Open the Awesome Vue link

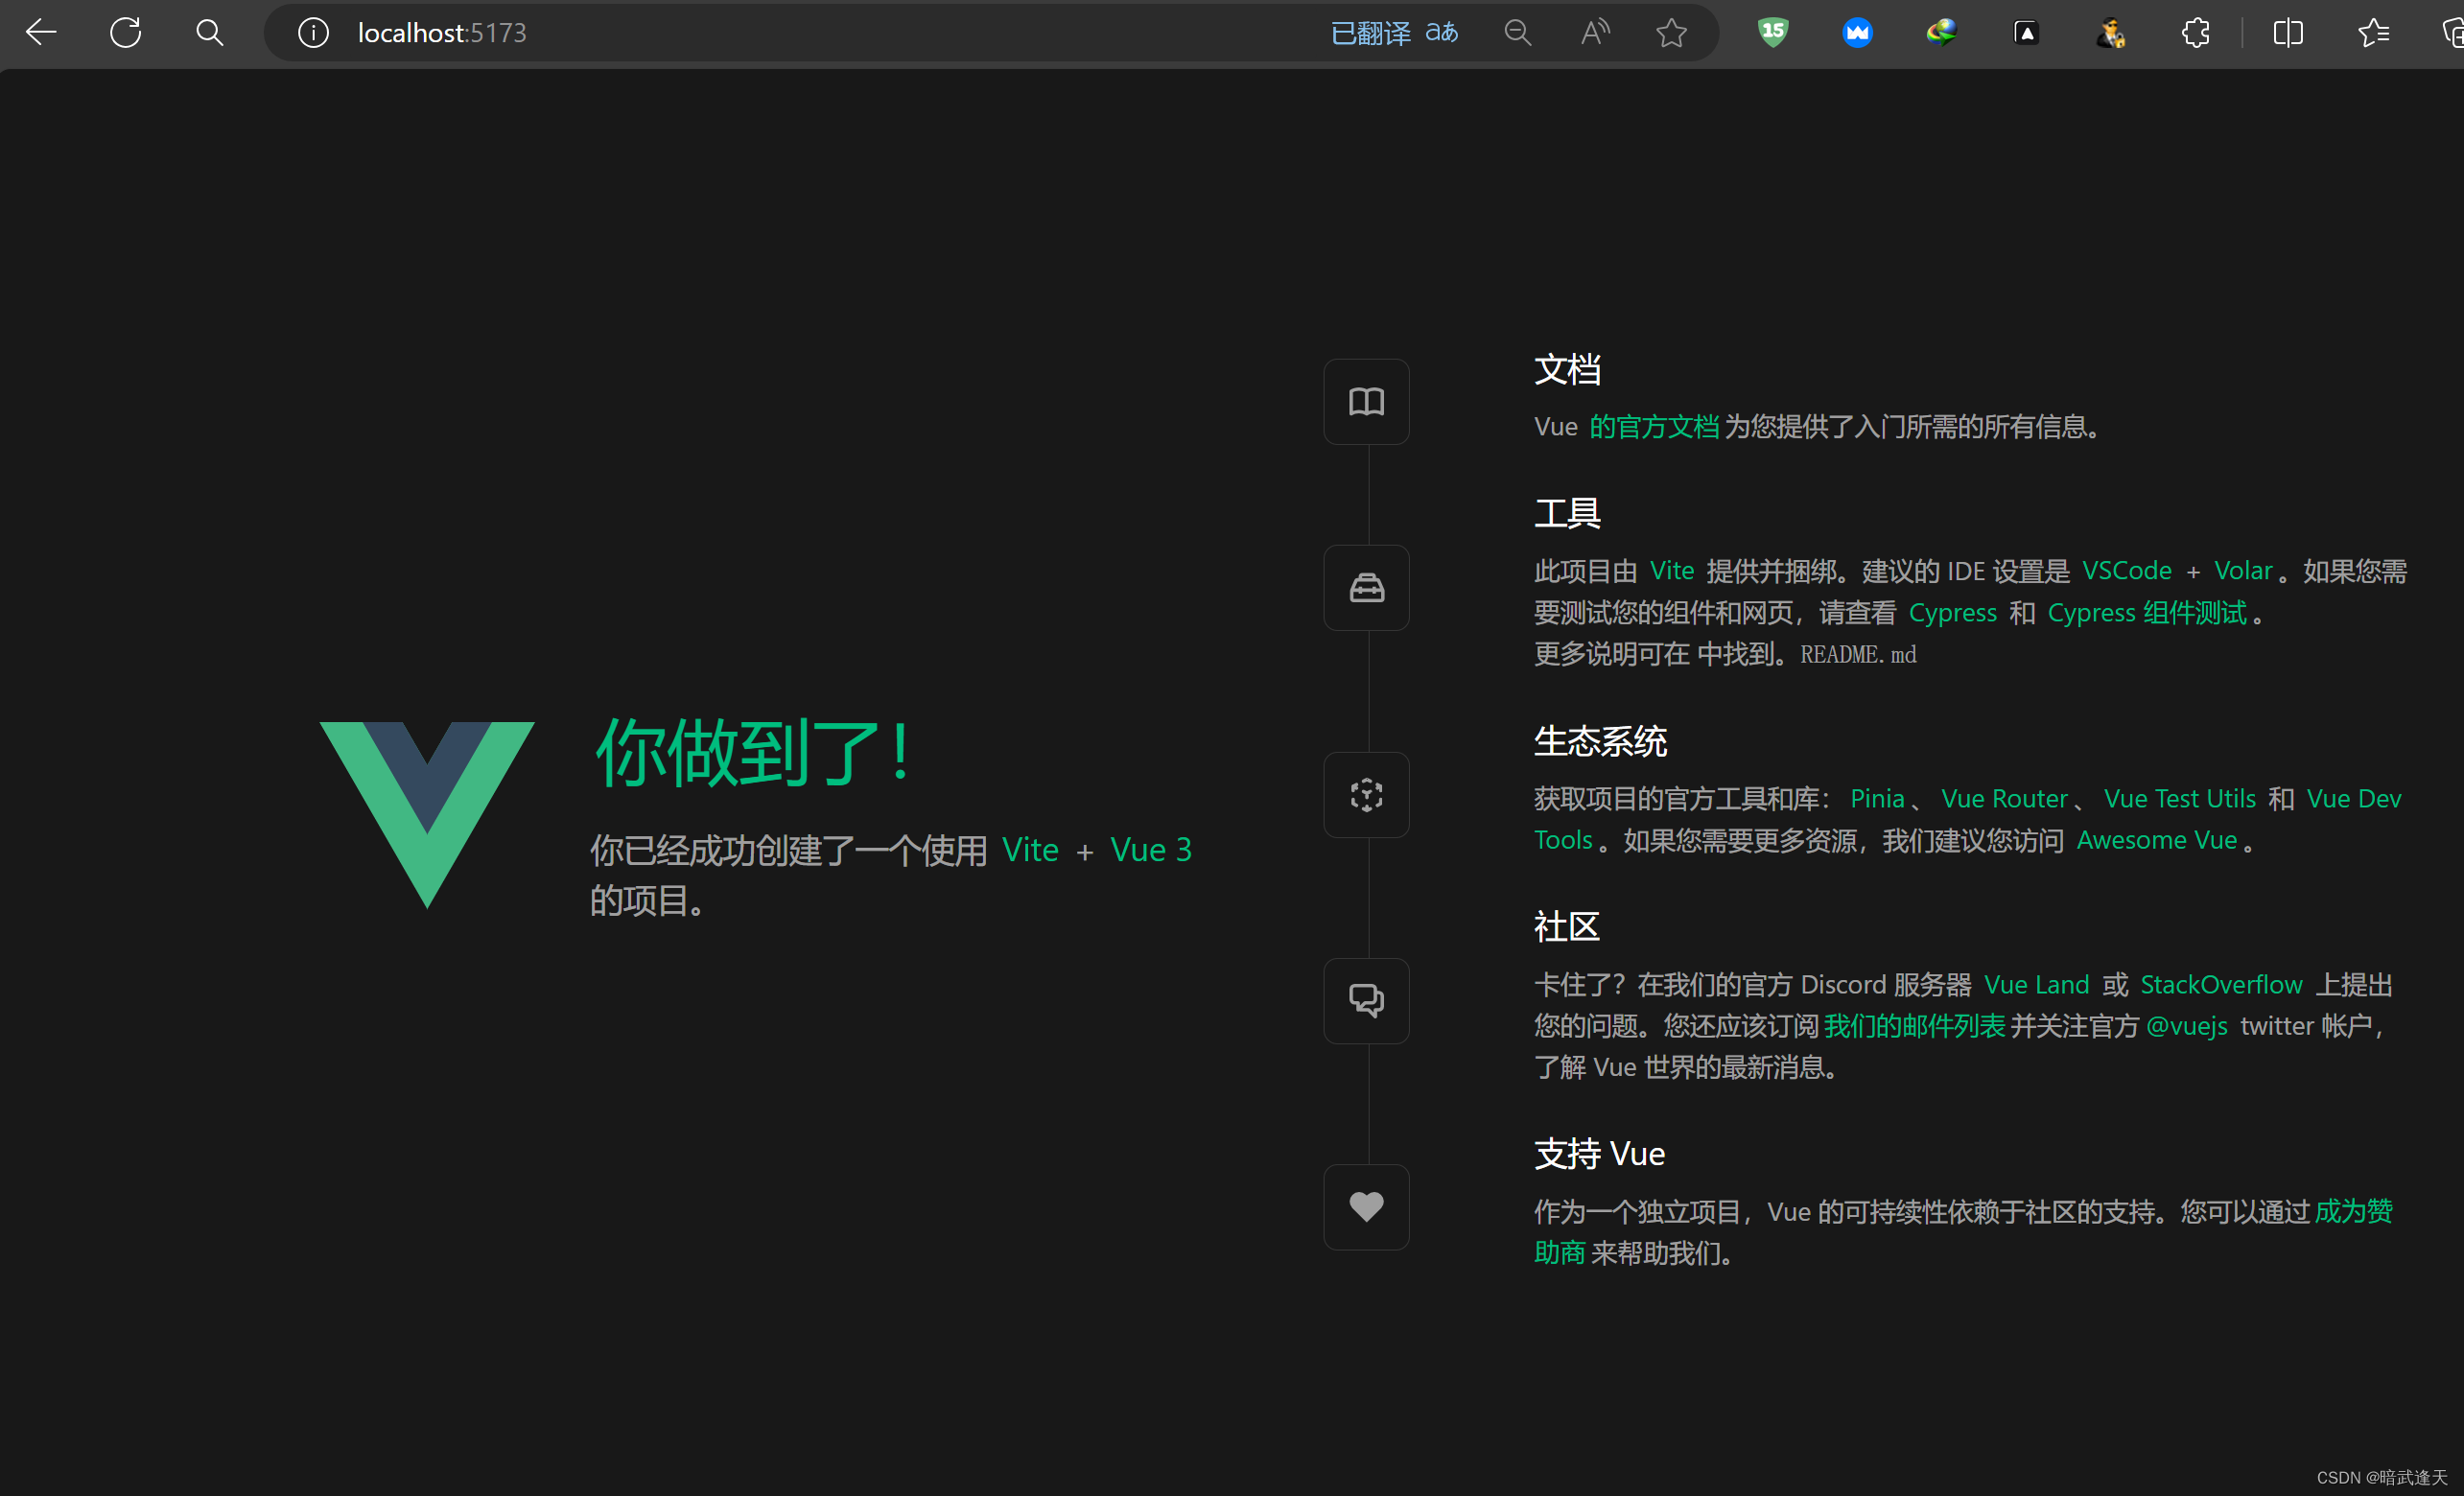2156,840
